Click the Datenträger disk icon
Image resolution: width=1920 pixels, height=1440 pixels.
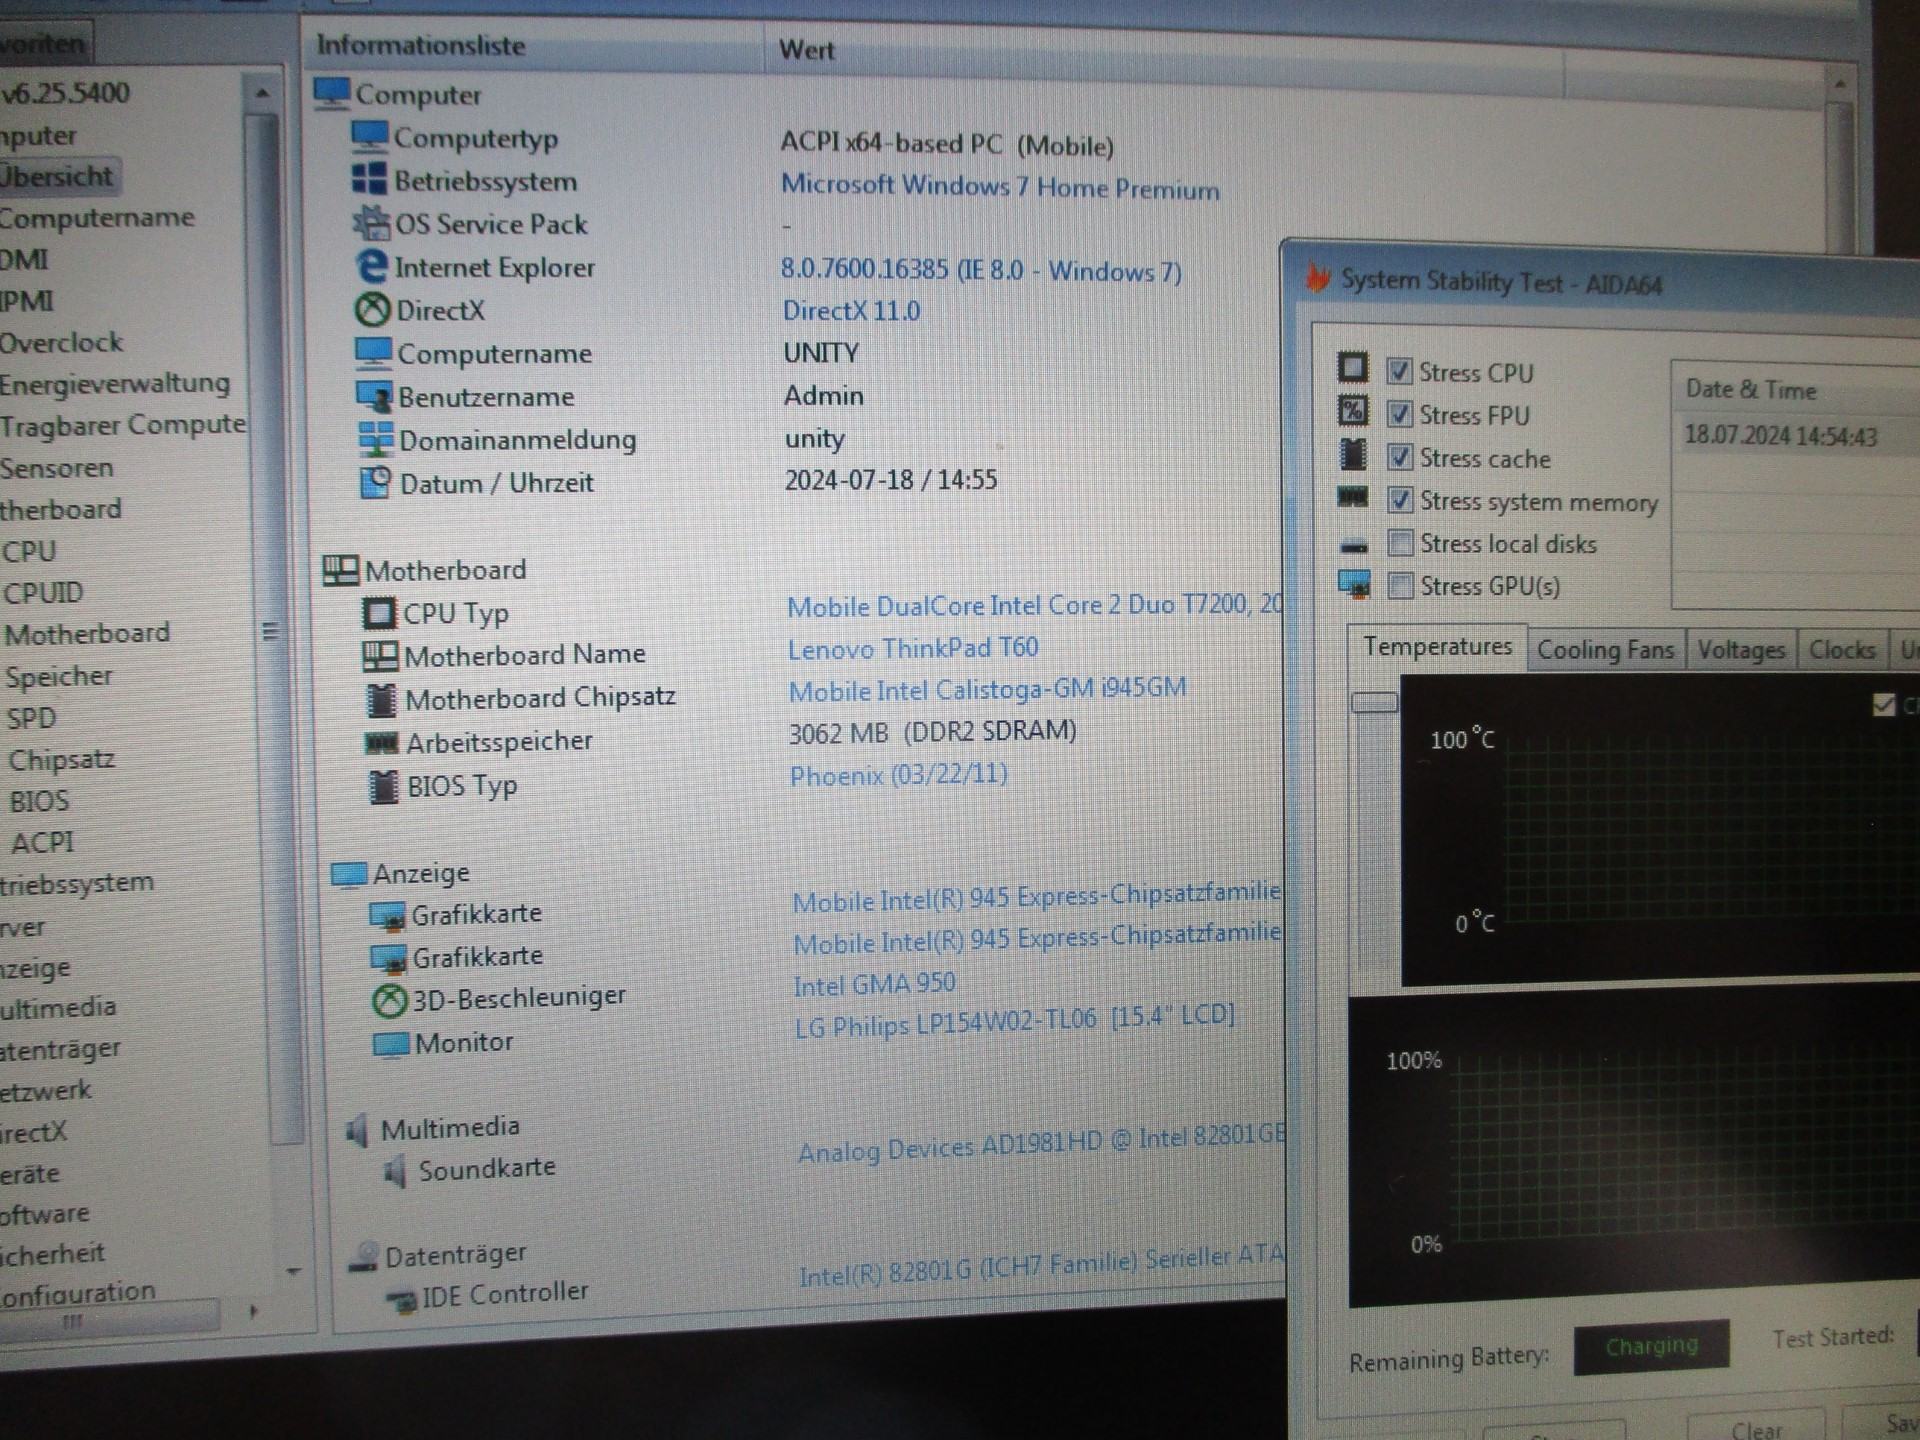[363, 1257]
